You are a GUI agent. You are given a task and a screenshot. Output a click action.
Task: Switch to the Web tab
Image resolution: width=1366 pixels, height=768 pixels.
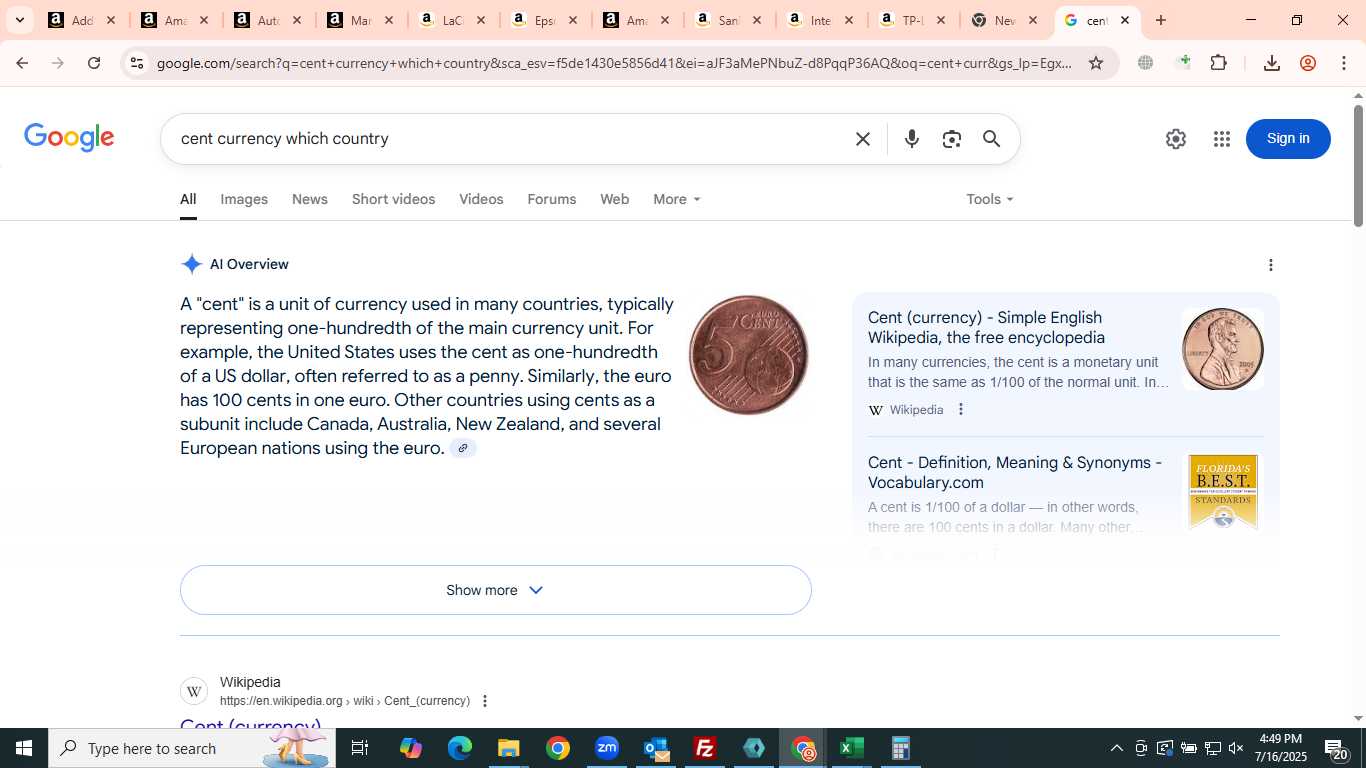pos(615,199)
